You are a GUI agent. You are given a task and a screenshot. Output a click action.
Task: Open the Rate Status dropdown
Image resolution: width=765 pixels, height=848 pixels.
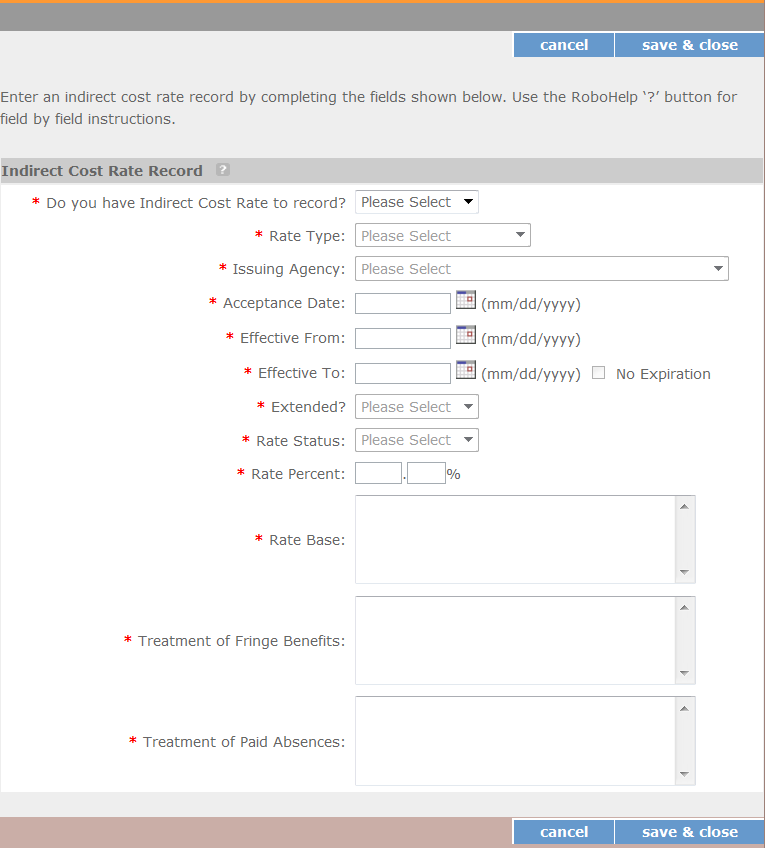[x=417, y=440]
